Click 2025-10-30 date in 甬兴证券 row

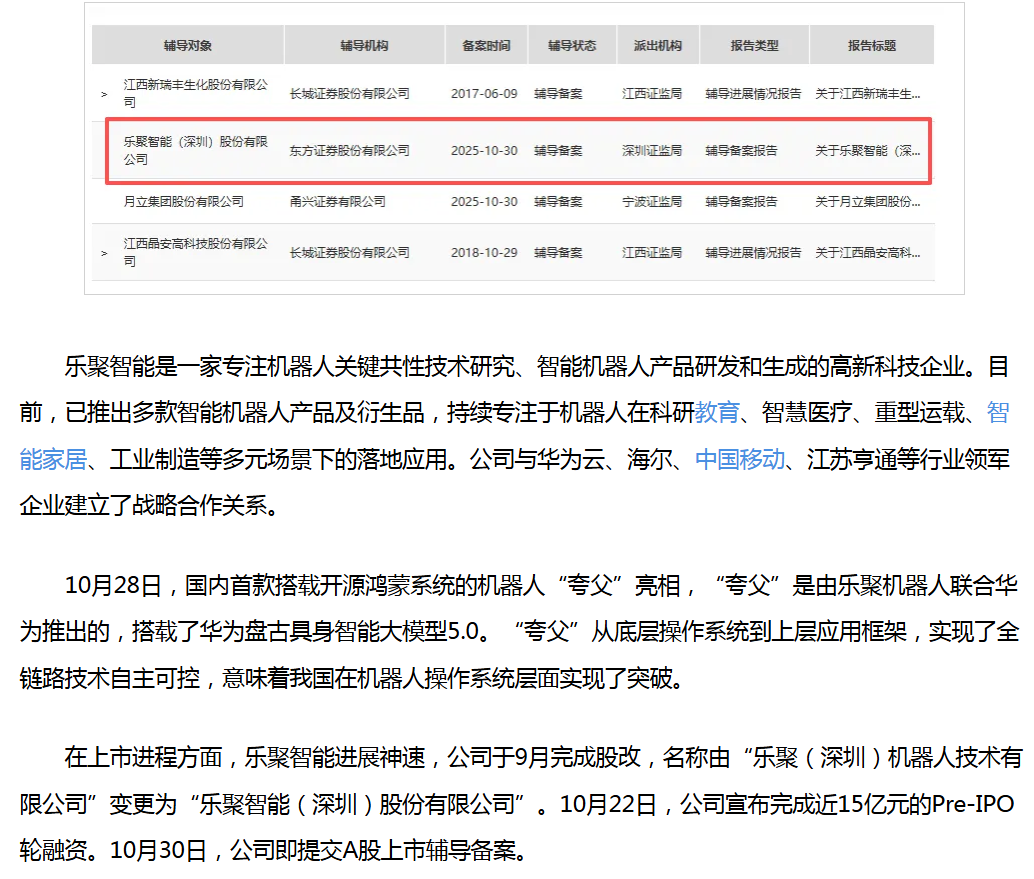coord(484,201)
